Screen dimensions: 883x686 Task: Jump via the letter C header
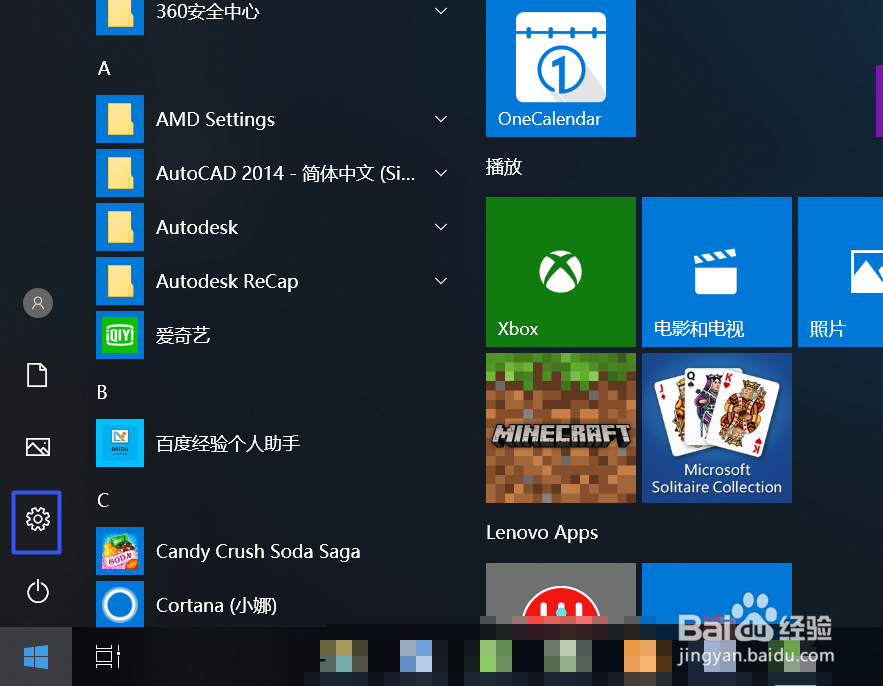(103, 500)
